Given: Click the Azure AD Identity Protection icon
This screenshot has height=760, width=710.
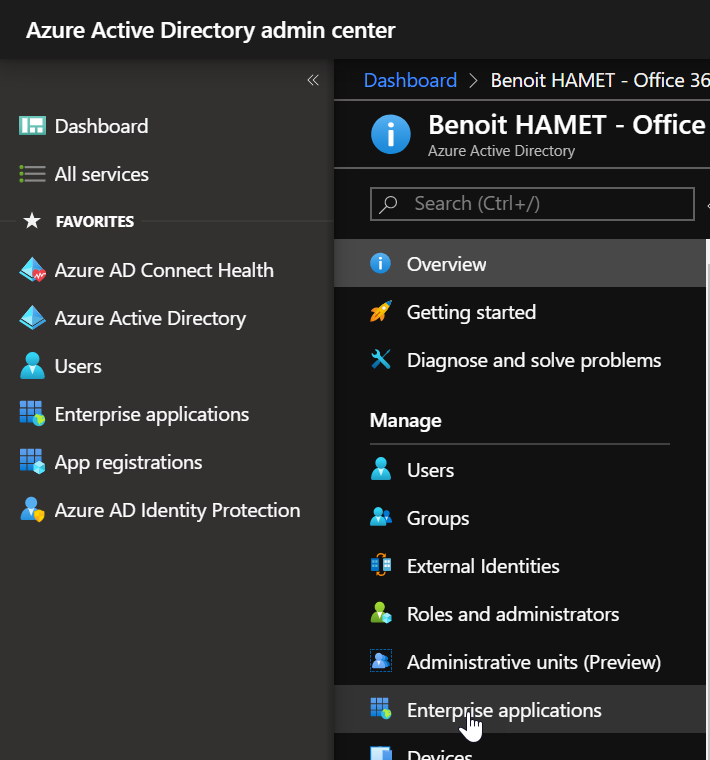Looking at the screenshot, I should coord(32,510).
